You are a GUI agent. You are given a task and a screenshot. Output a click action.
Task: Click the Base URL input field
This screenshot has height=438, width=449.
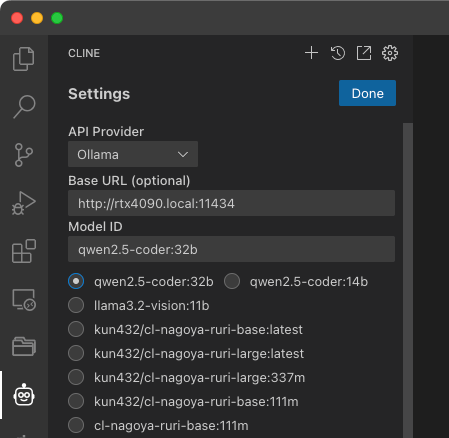coord(231,203)
